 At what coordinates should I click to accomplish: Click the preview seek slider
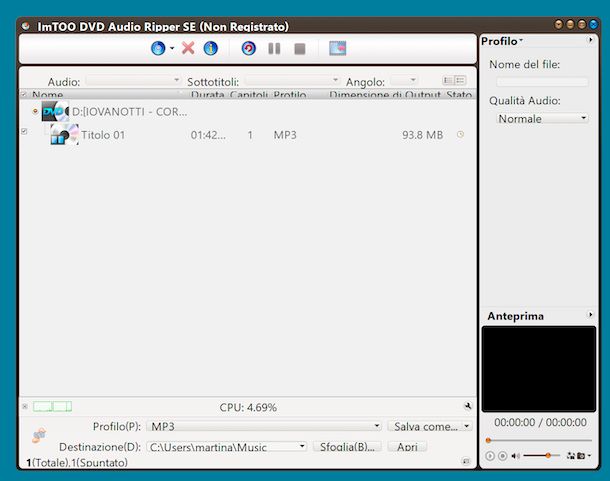pos(539,440)
